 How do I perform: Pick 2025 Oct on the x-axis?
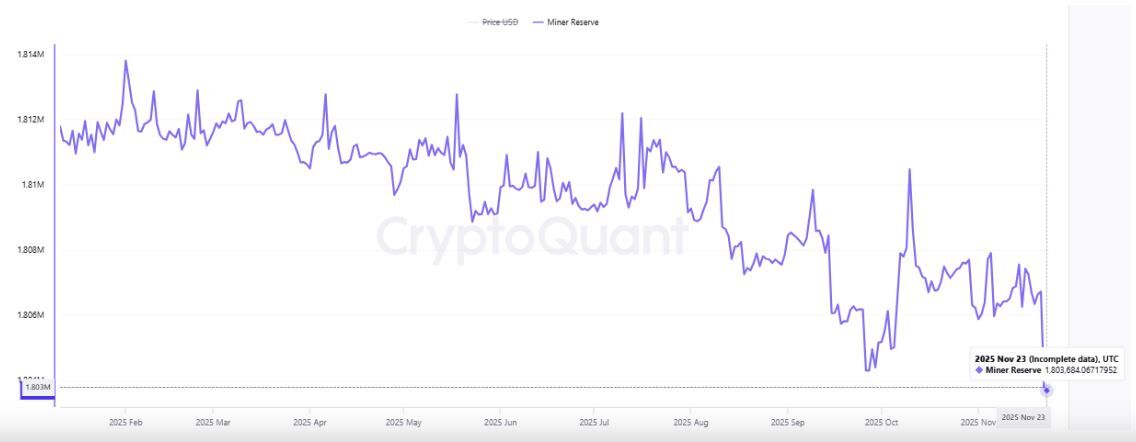coord(881,423)
